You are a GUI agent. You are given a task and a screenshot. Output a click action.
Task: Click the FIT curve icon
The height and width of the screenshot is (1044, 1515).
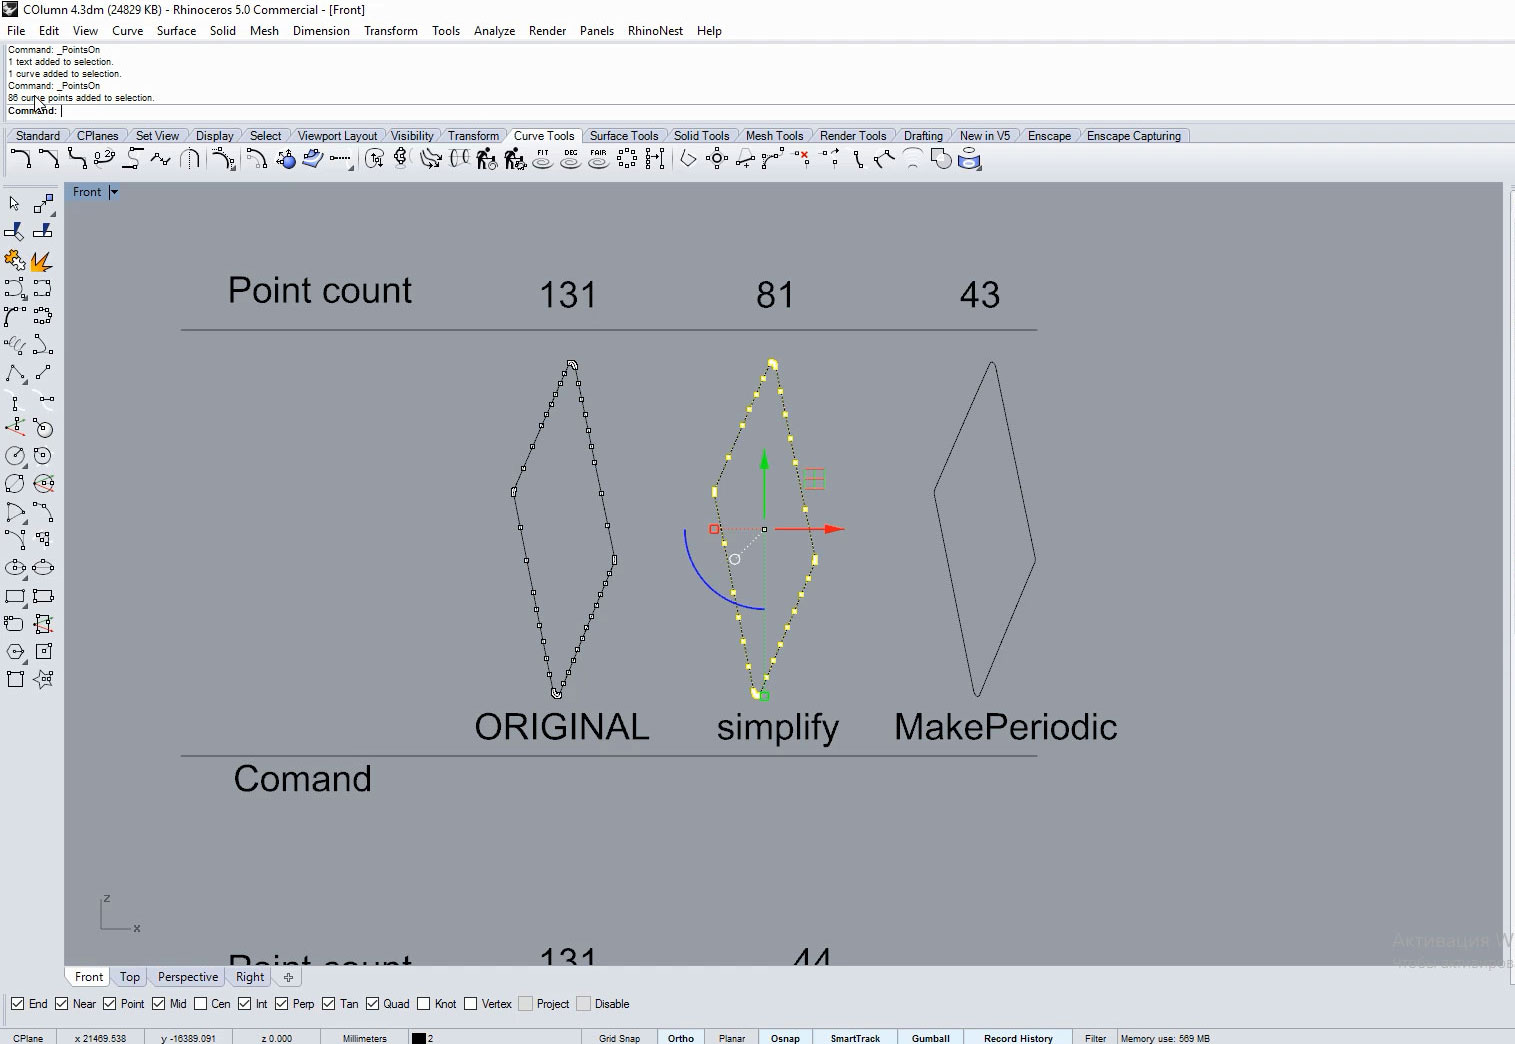[x=543, y=159]
